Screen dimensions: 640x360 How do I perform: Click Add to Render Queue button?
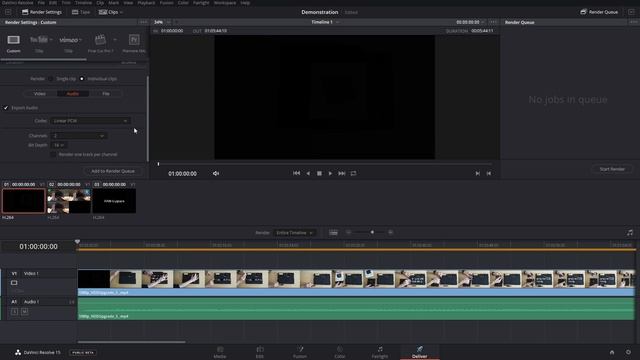tap(113, 171)
